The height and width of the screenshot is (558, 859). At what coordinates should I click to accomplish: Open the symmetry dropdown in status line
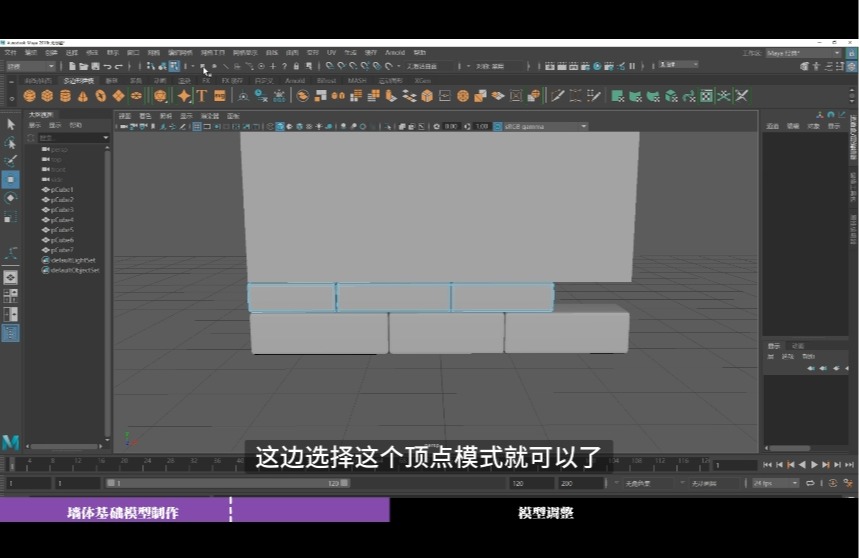click(499, 66)
